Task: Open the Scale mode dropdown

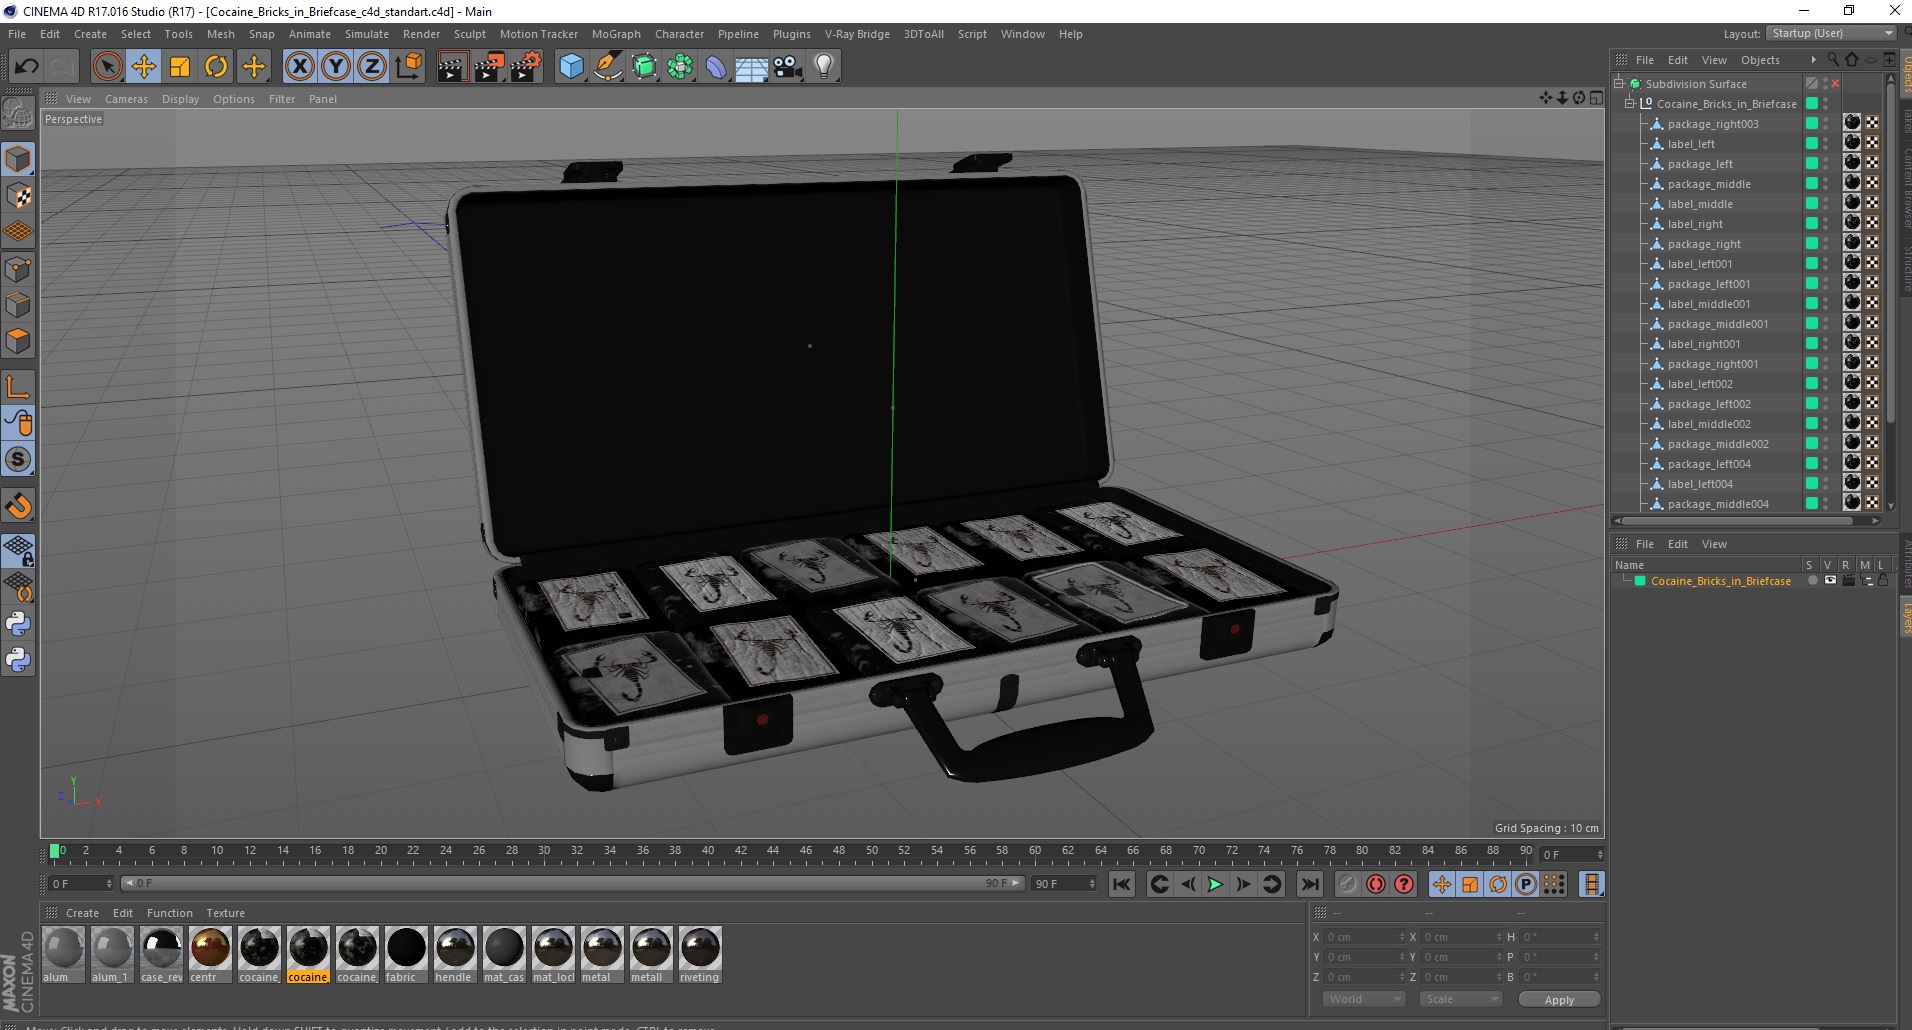Action: coord(1461,999)
